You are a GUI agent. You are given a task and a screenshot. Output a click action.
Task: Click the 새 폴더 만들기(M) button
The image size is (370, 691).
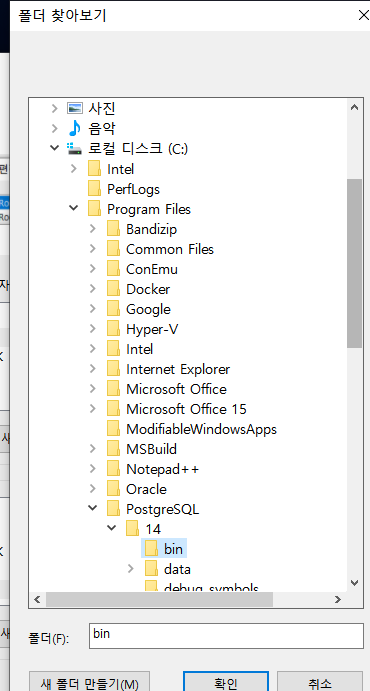pos(89,681)
